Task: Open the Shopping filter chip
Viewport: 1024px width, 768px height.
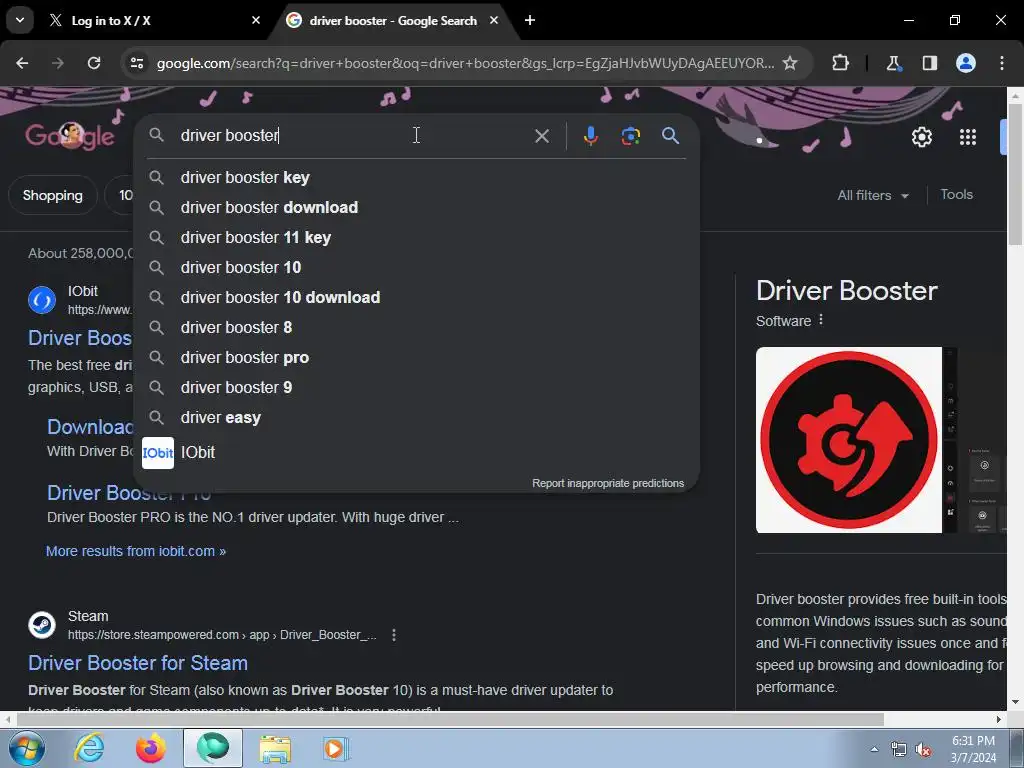Action: (x=53, y=195)
